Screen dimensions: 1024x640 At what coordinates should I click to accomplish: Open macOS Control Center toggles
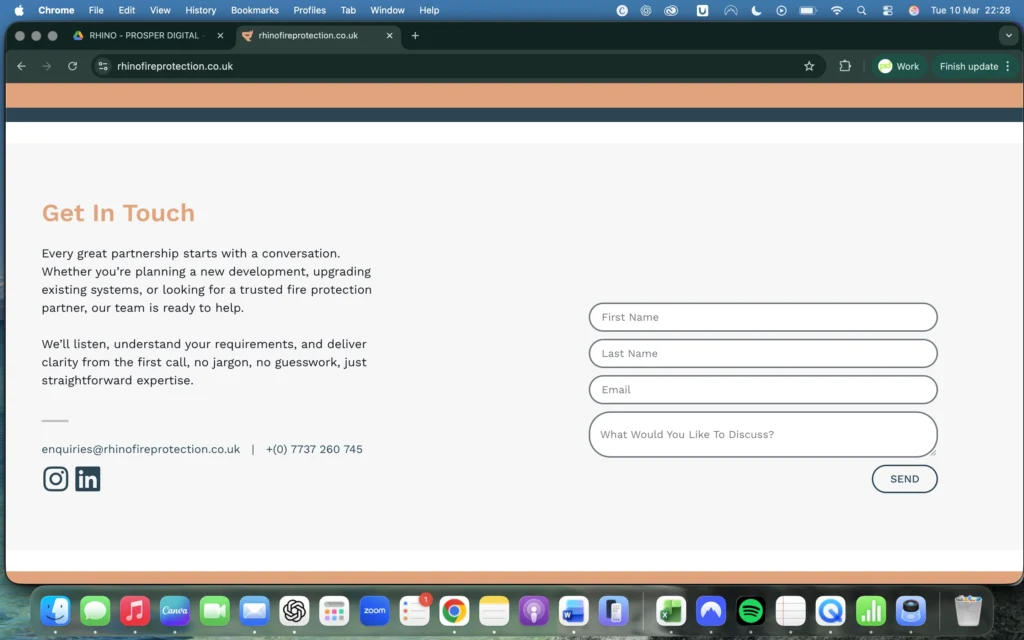point(888,10)
